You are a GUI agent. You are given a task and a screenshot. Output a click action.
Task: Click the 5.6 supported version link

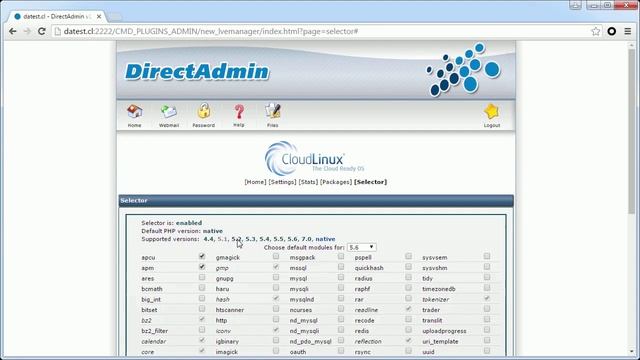tap(292, 239)
